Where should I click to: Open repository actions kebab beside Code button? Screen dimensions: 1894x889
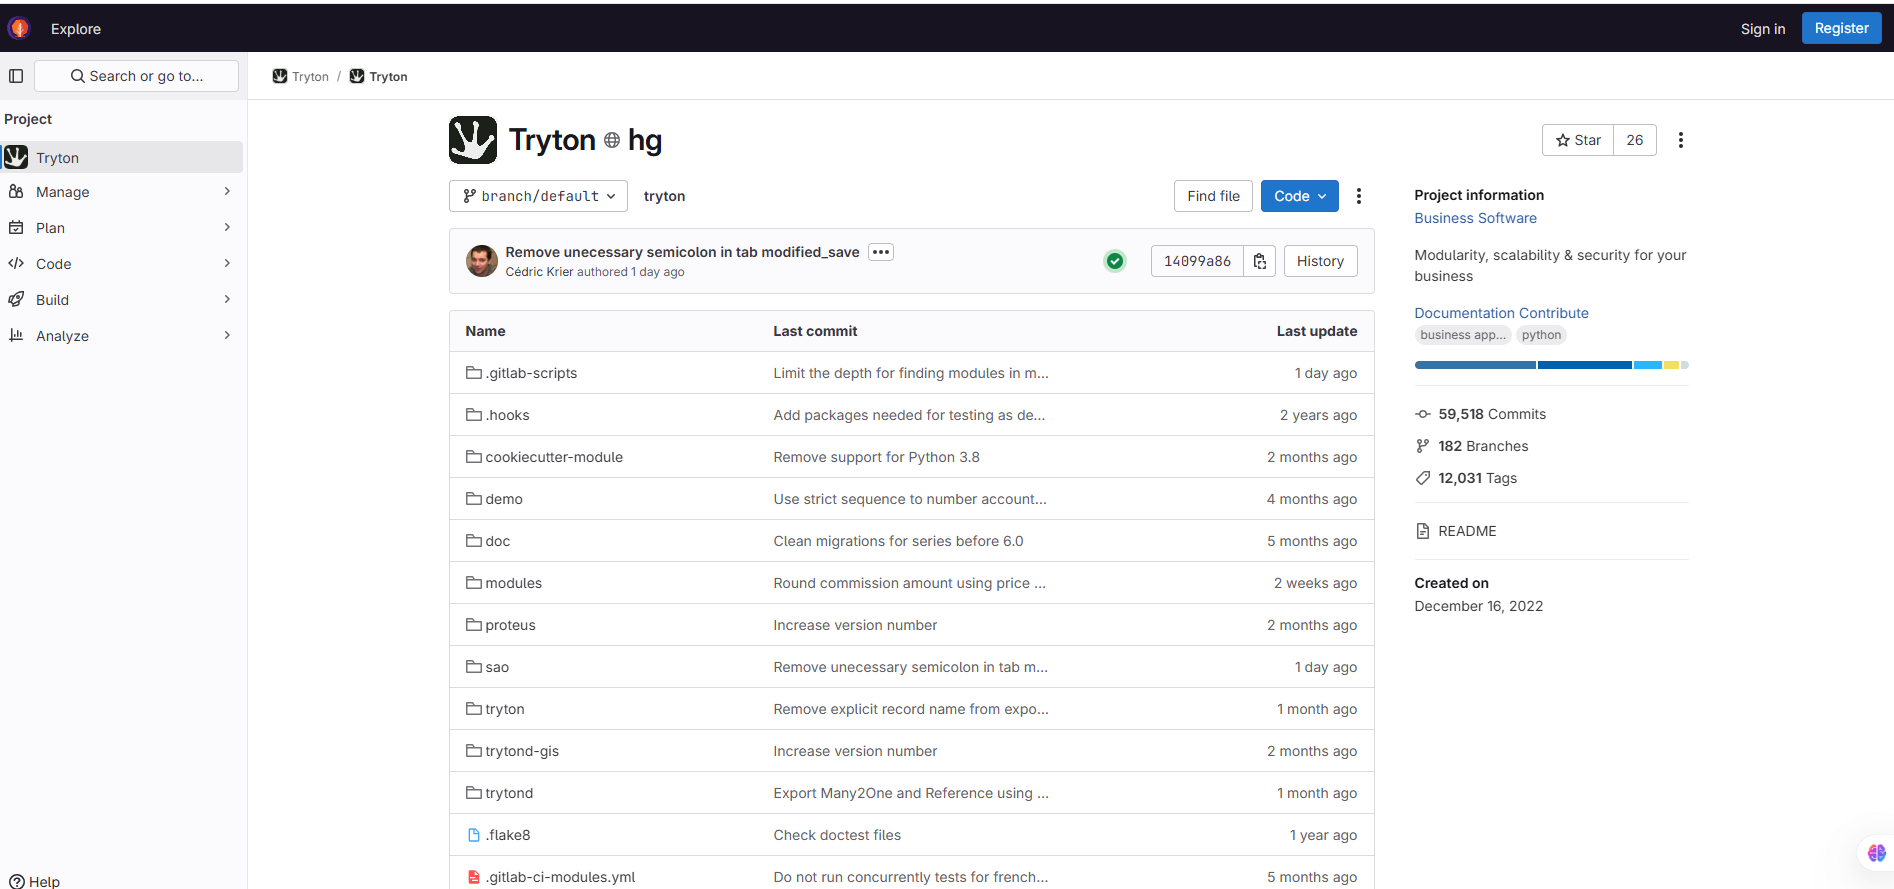(1359, 196)
